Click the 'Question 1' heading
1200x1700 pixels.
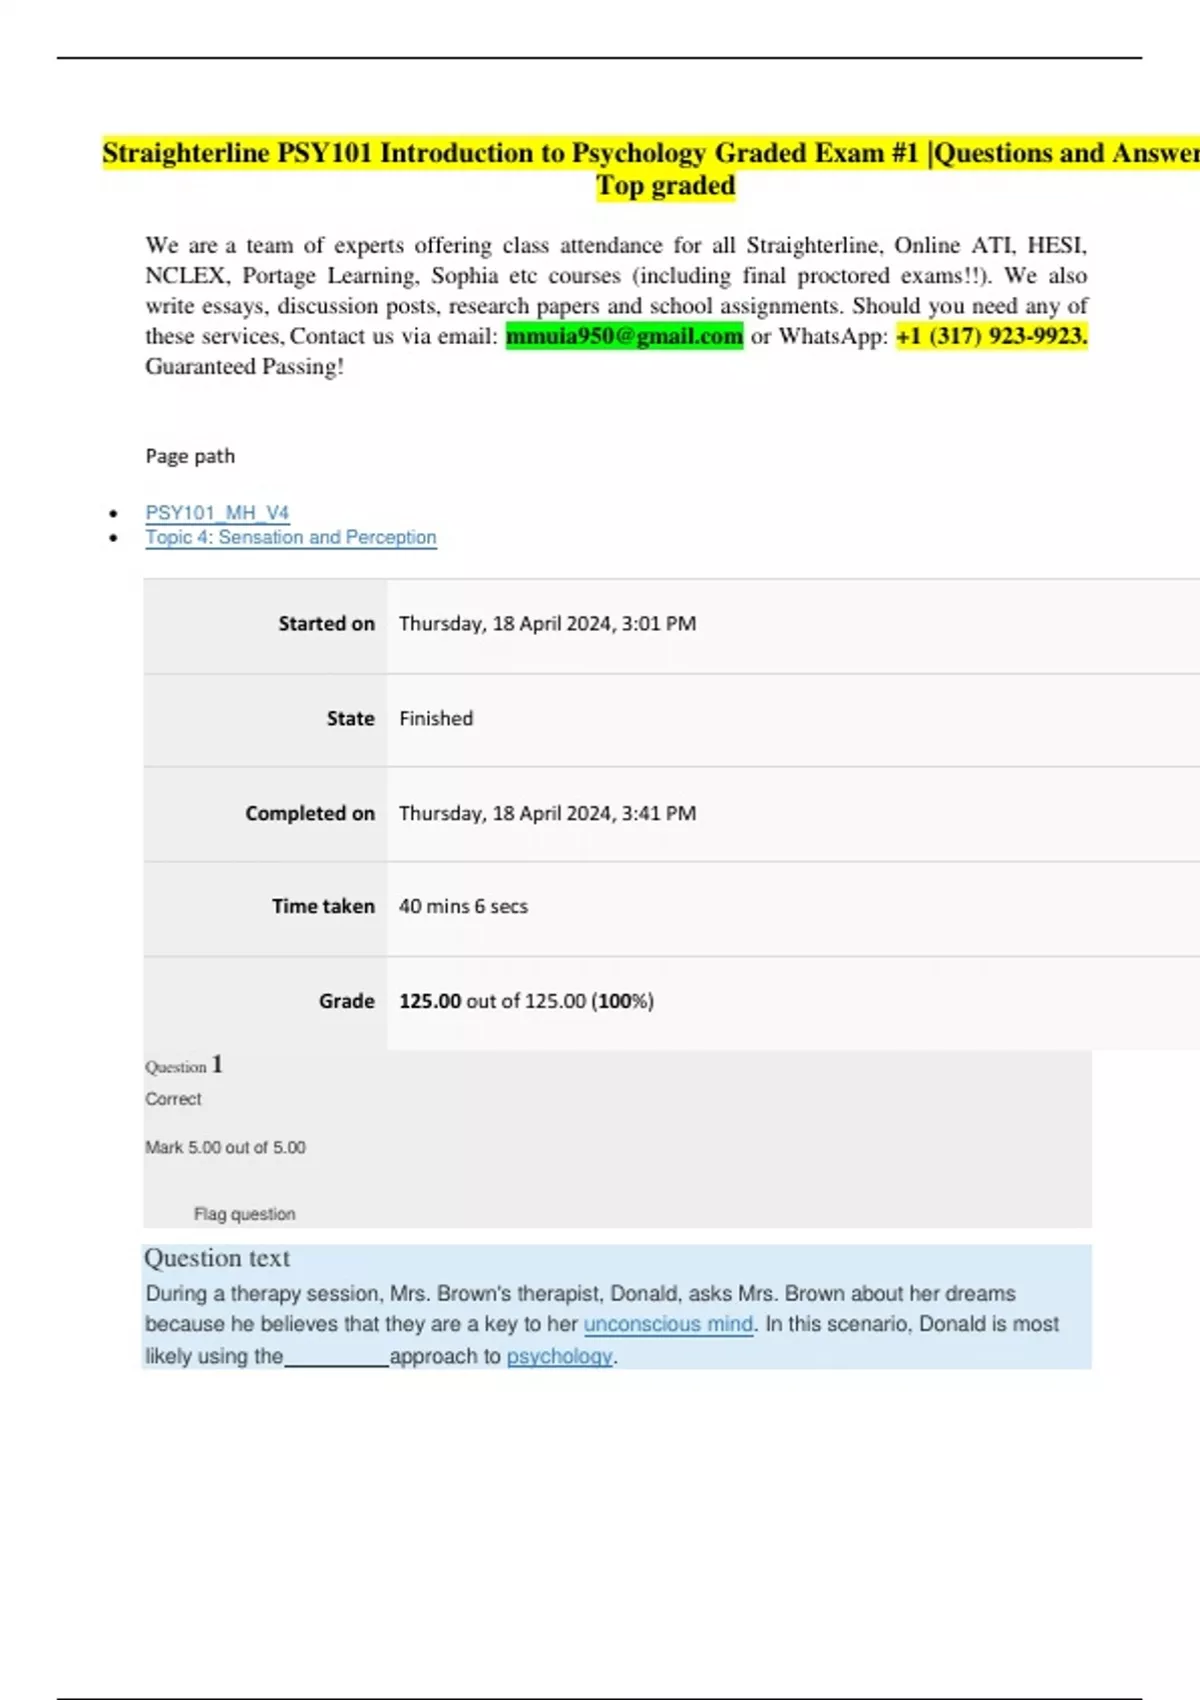(x=184, y=1066)
